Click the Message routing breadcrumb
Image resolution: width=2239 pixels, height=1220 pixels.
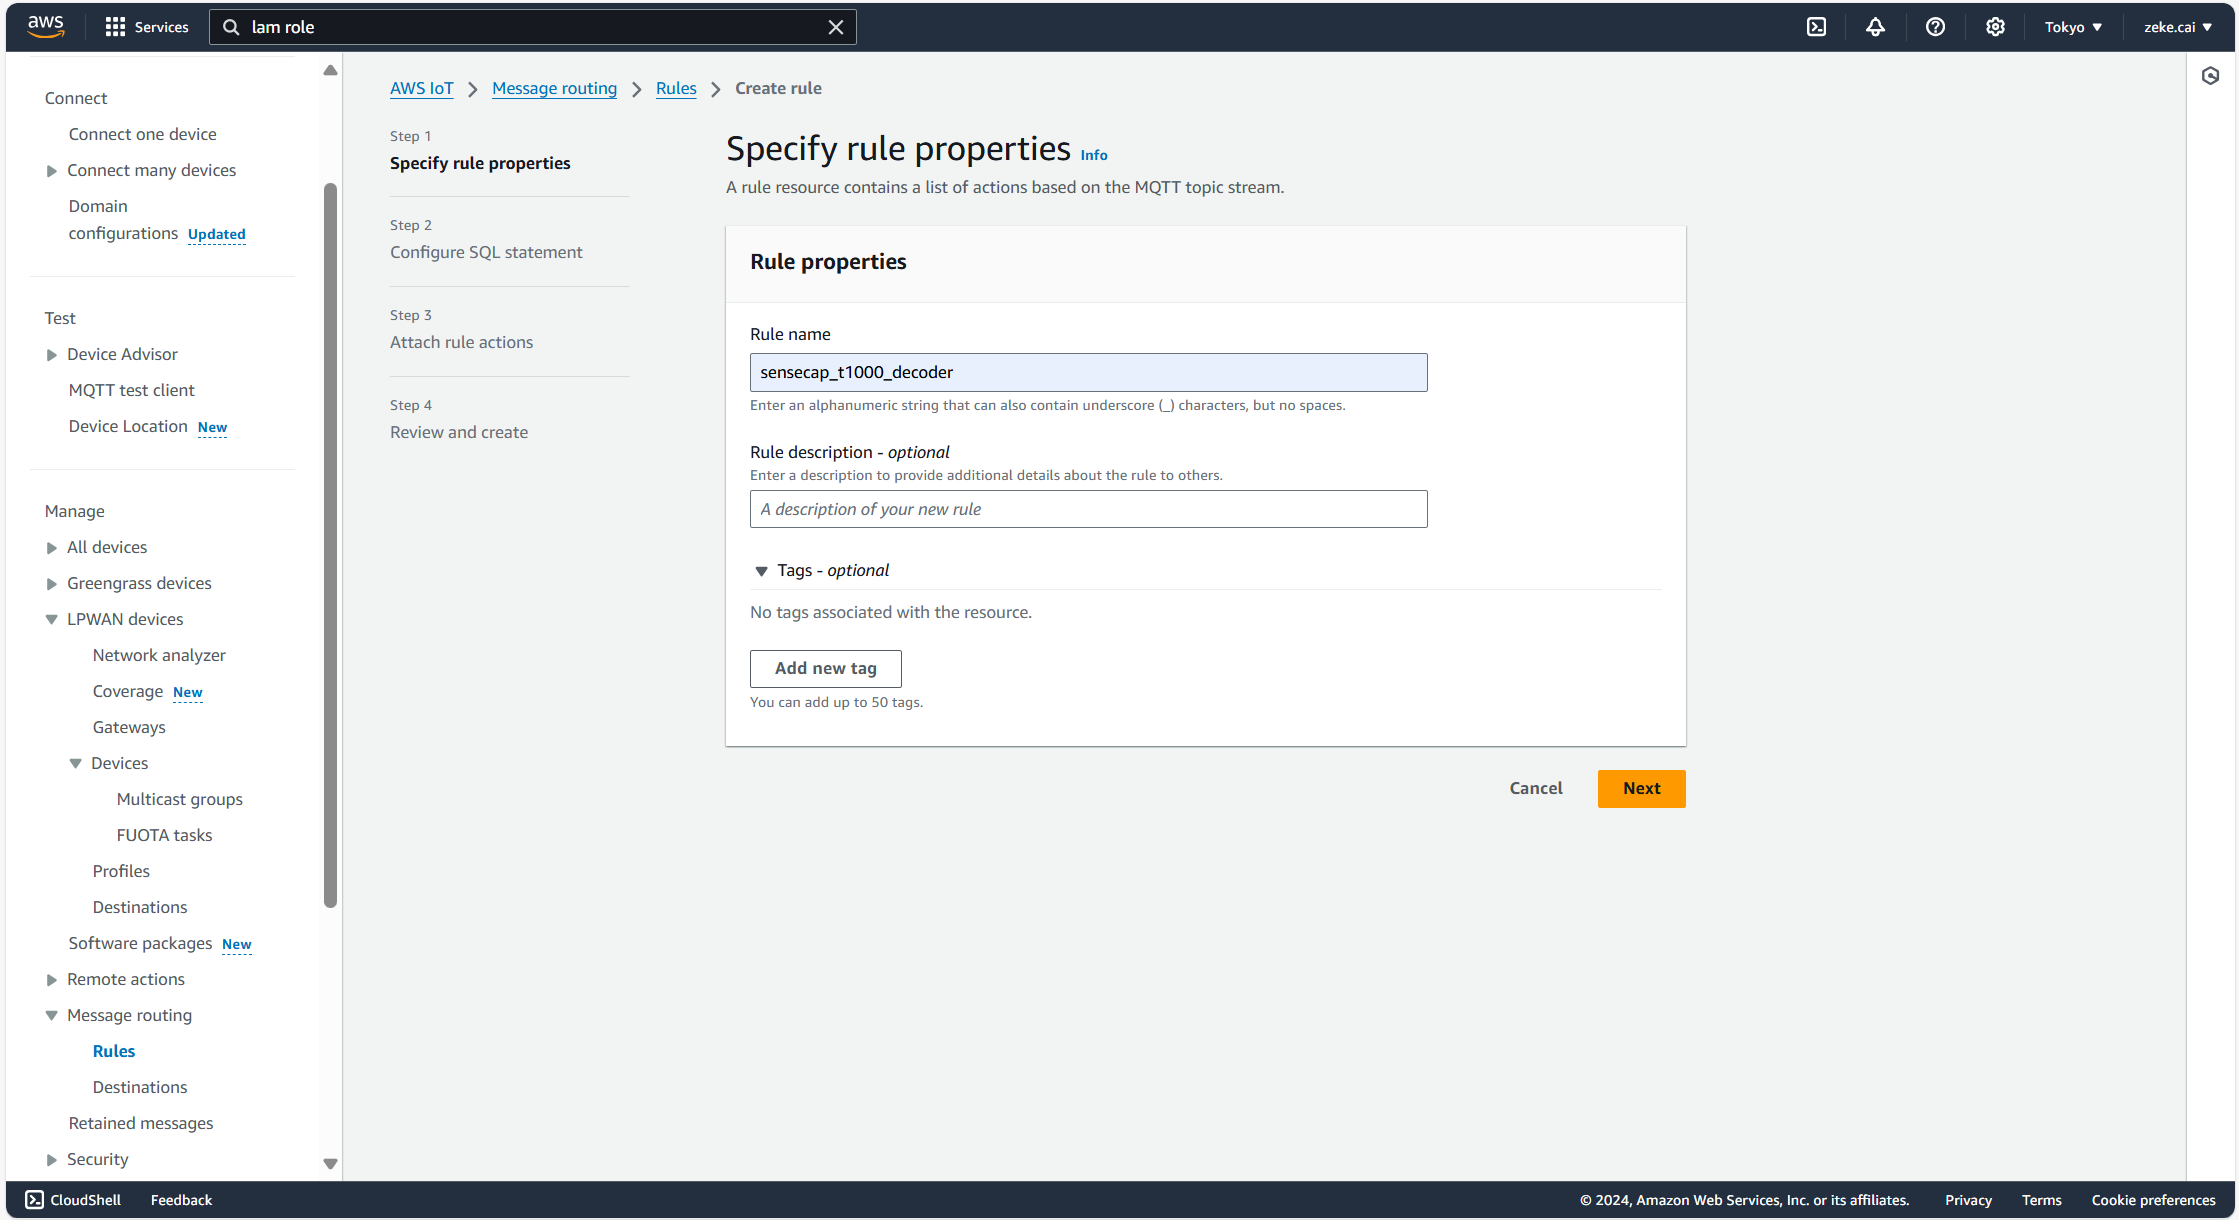[x=554, y=88]
